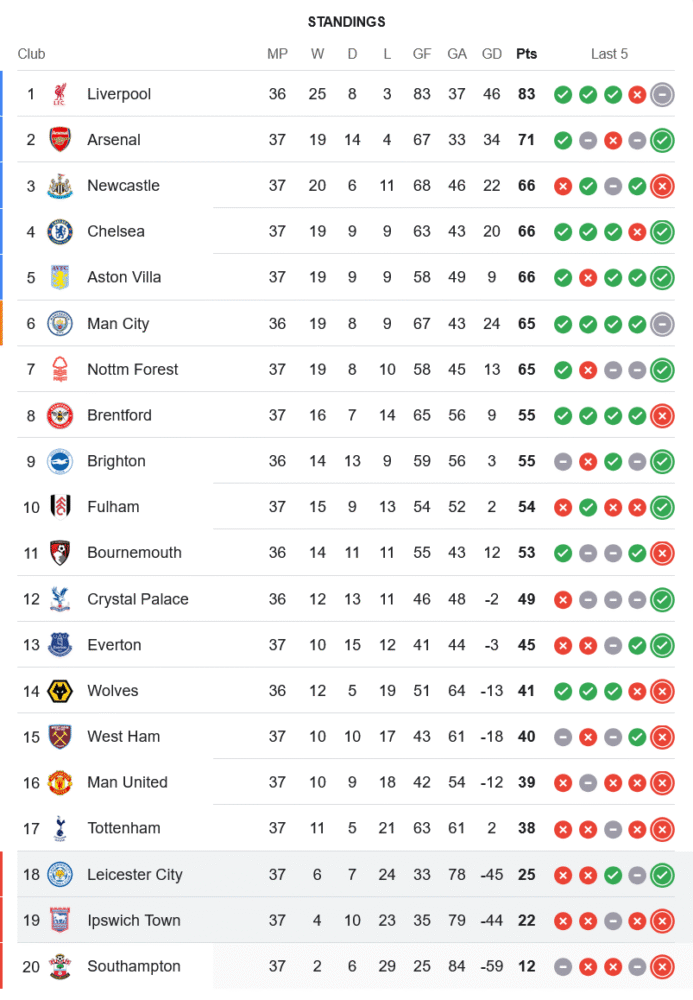Click the Club column header

[x=31, y=54]
